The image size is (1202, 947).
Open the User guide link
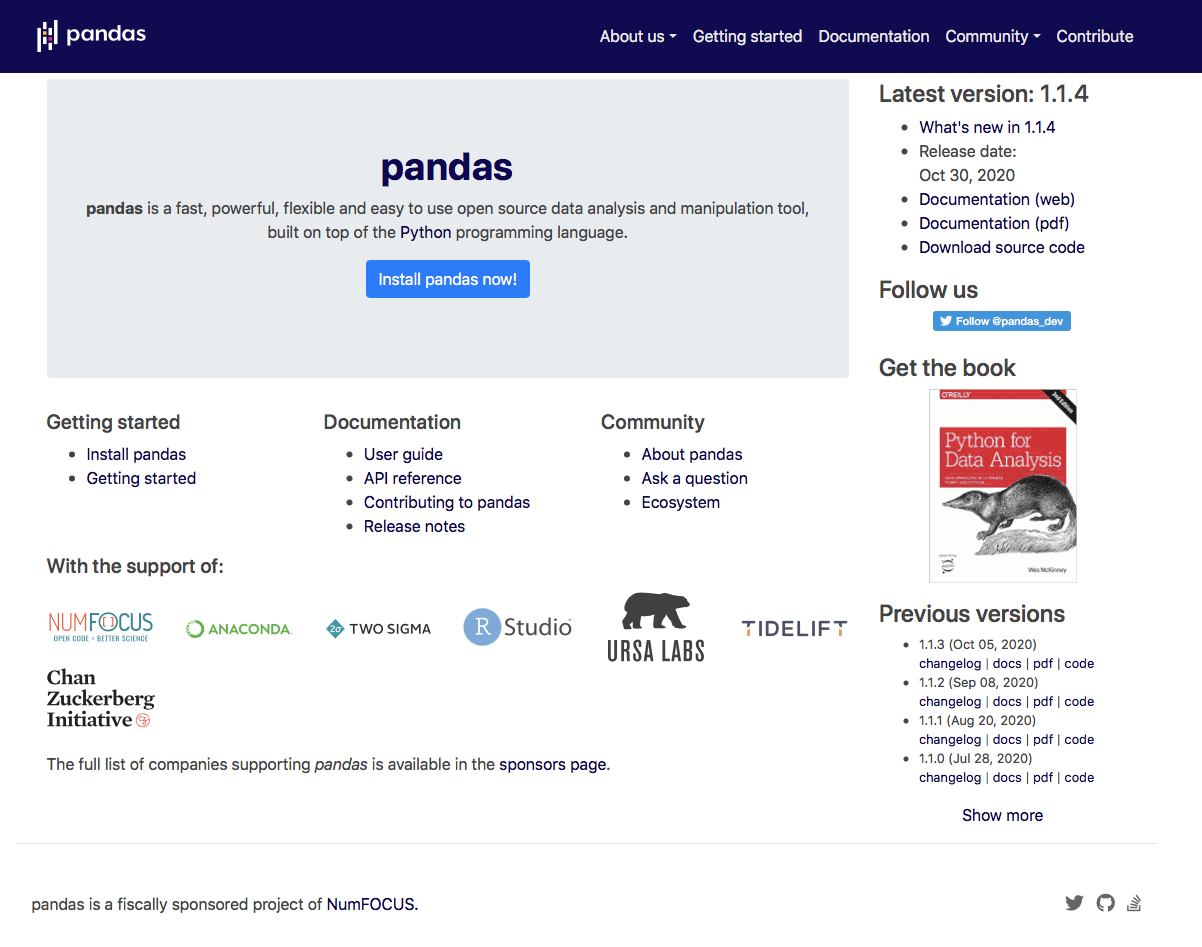tap(403, 454)
